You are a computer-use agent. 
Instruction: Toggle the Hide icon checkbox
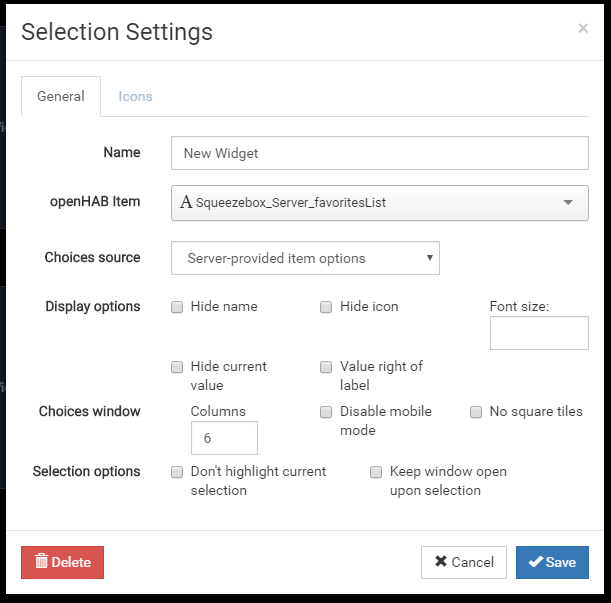[x=326, y=307]
